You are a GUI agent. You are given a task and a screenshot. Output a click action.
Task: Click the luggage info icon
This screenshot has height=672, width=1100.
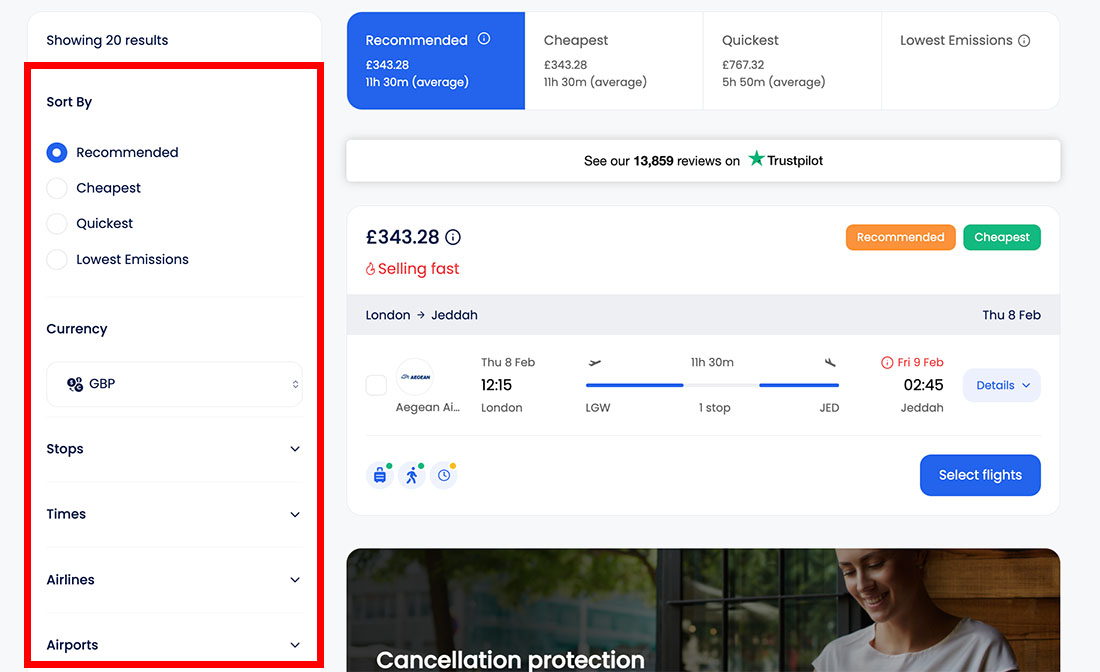(x=380, y=476)
